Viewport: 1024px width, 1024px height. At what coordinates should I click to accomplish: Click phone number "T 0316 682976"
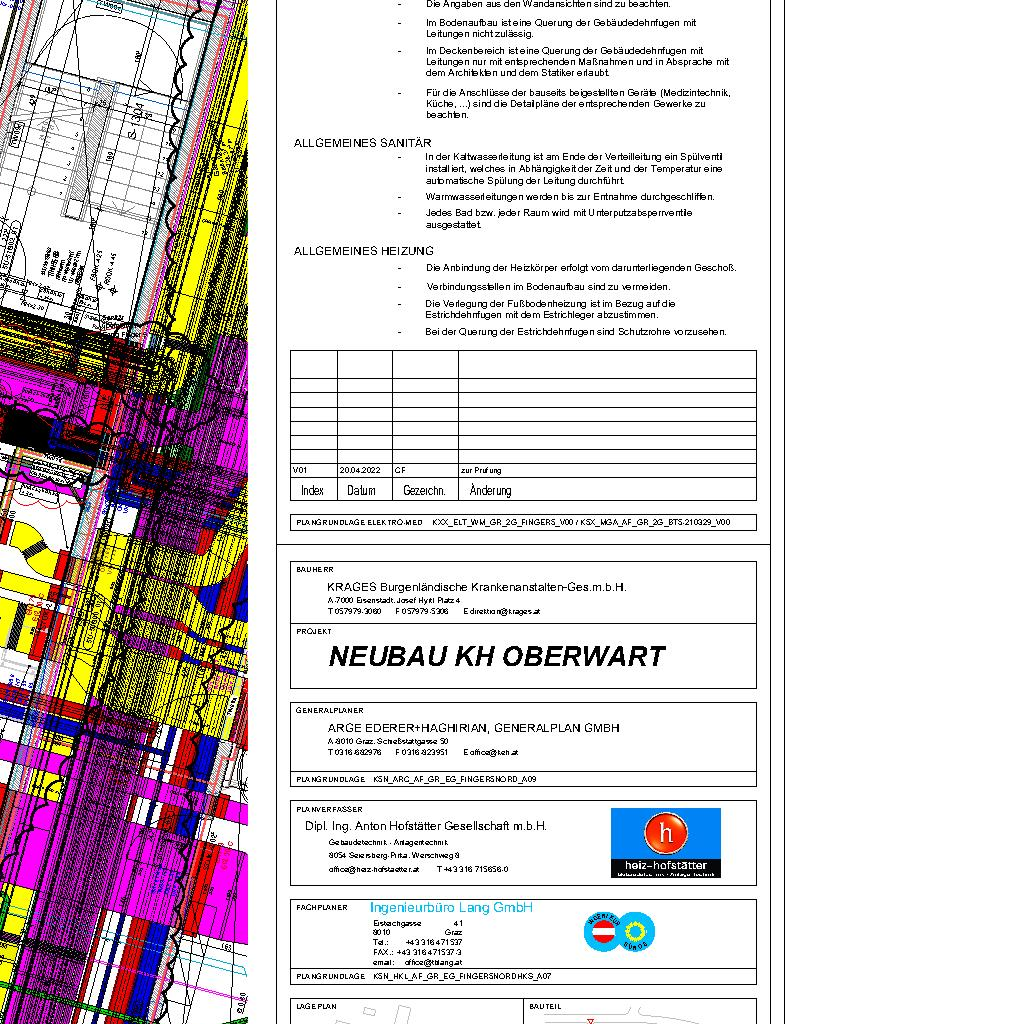pos(354,752)
